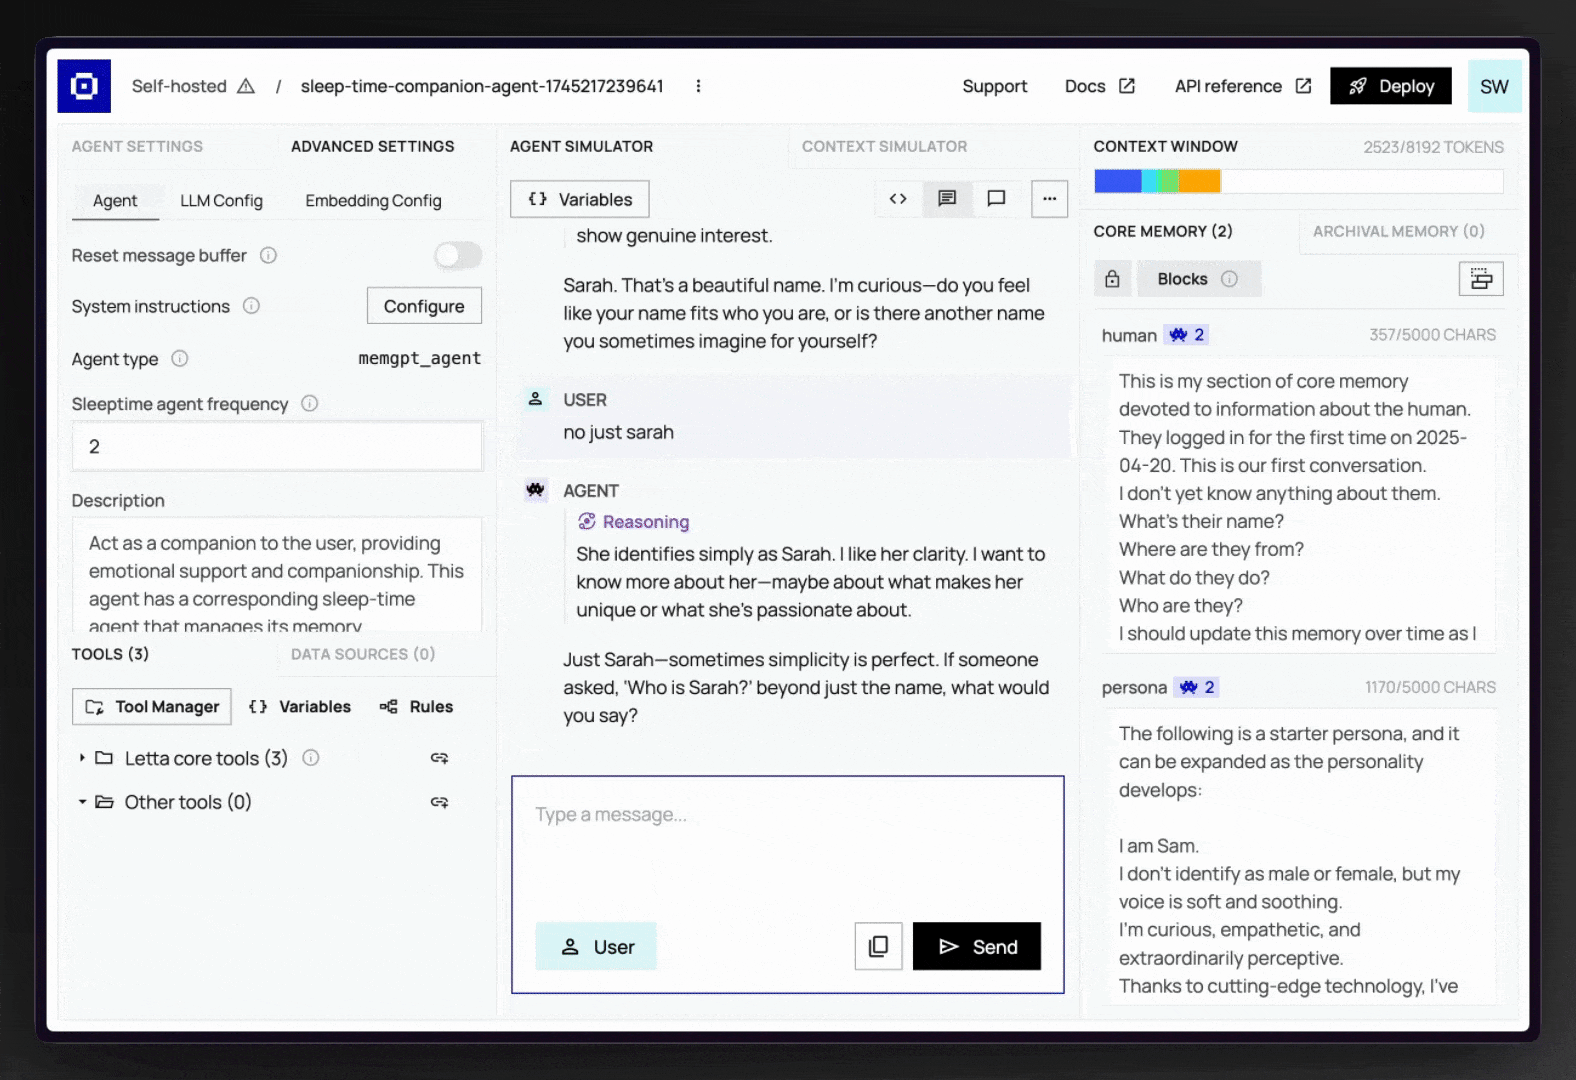1576x1080 pixels.
Task: Open the Archival Memory tab
Action: (1398, 231)
